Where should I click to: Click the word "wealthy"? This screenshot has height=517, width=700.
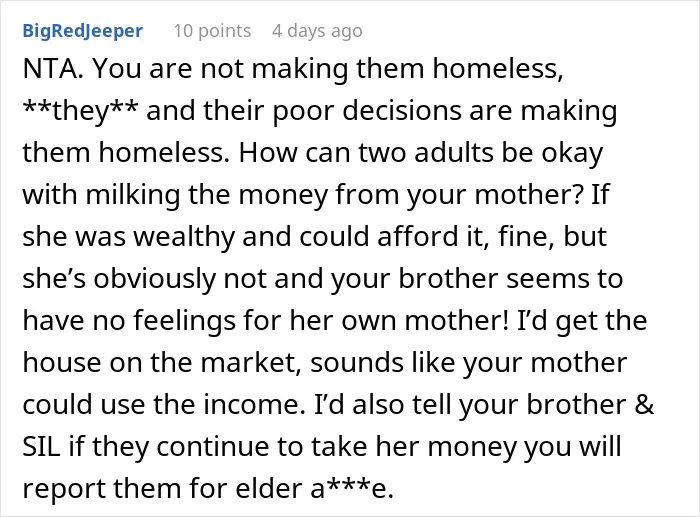click(x=185, y=237)
